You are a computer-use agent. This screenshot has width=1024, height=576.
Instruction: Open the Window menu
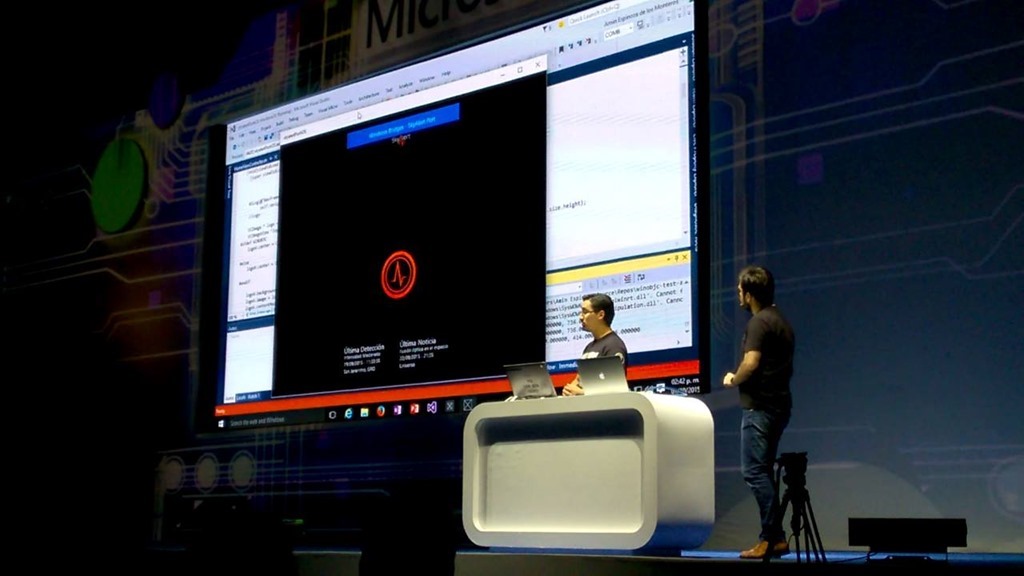coord(426,79)
